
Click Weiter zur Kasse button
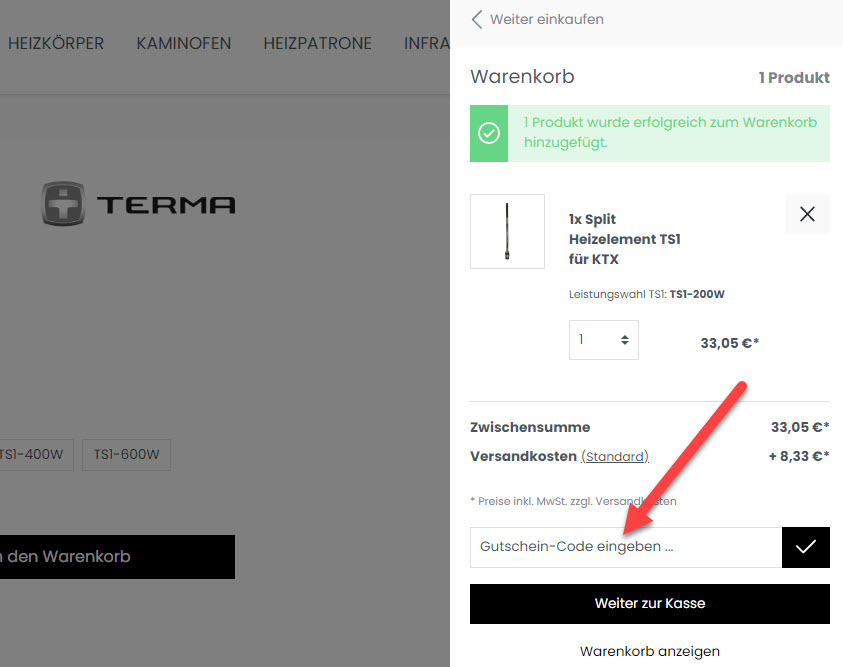tap(649, 604)
